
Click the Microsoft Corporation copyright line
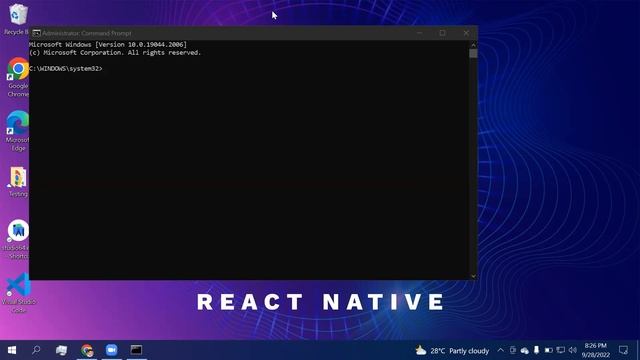[x=115, y=53]
